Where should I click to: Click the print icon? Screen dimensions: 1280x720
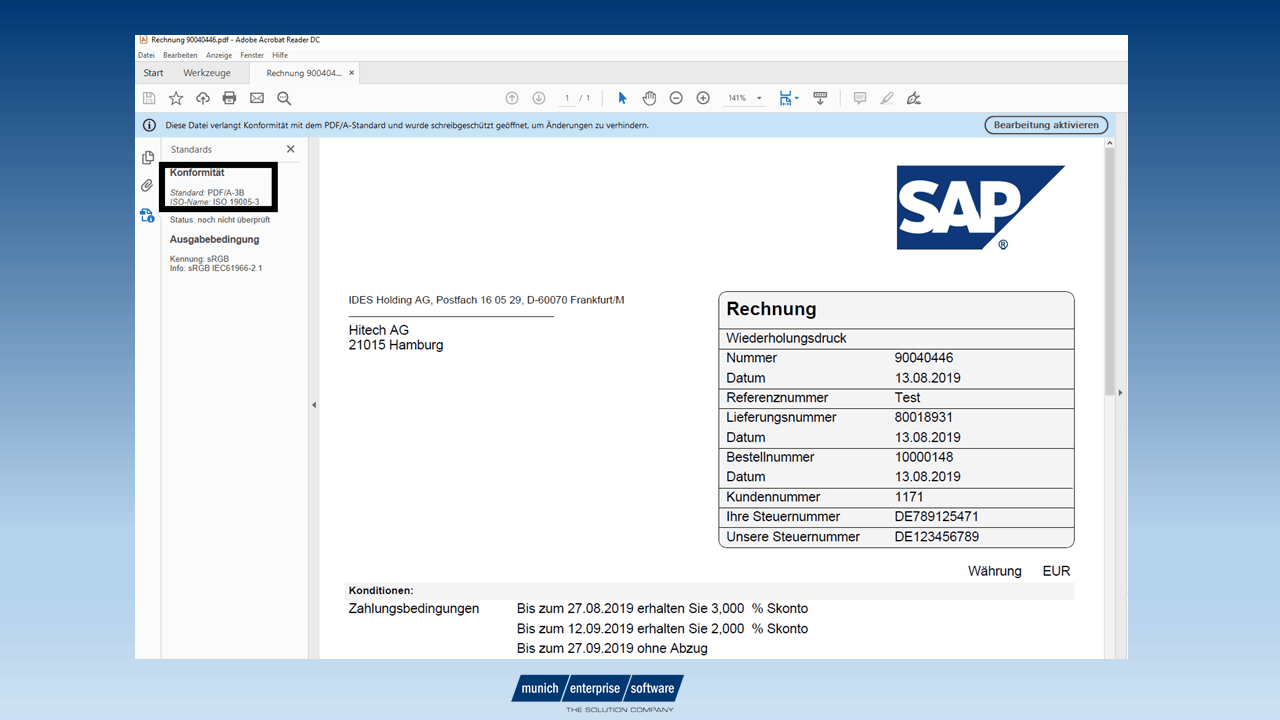pos(229,98)
